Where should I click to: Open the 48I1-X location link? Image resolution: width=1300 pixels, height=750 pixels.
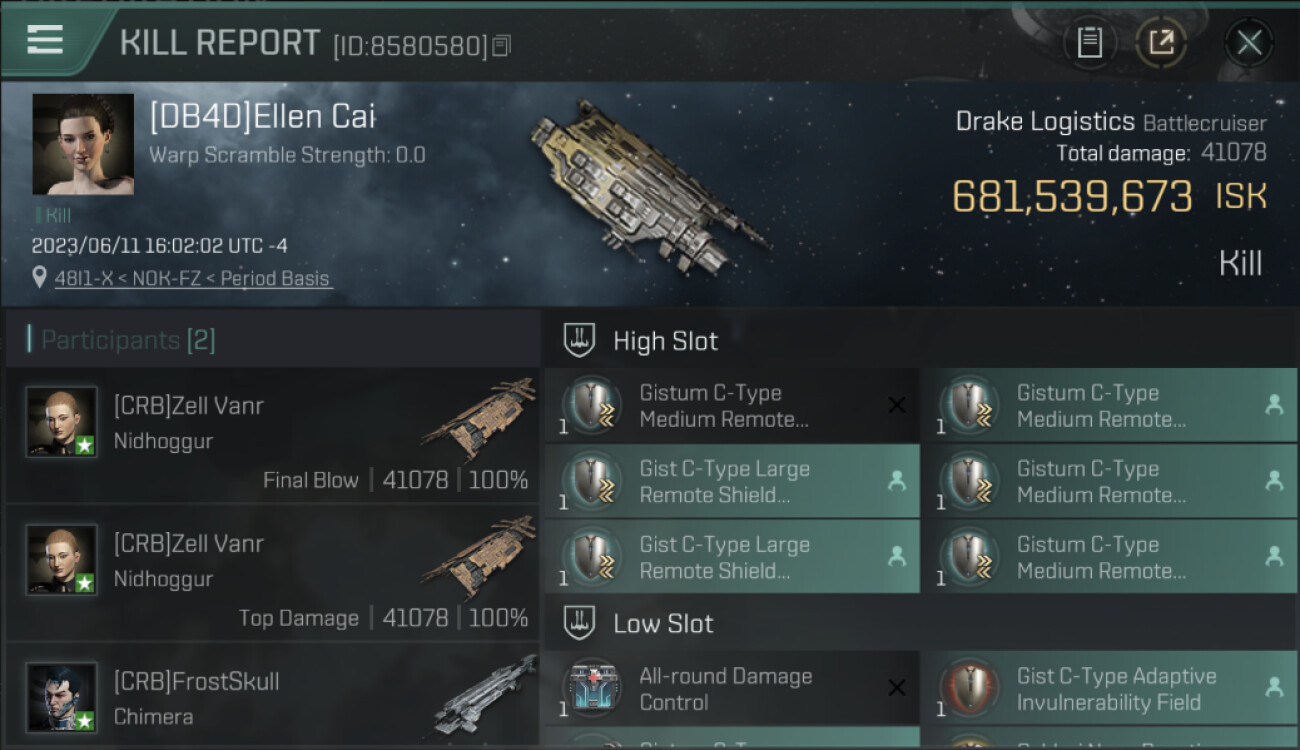click(192, 279)
